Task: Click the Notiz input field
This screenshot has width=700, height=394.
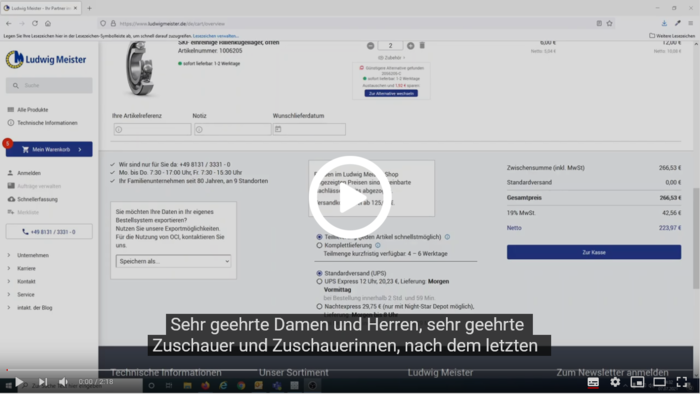Action: 233,129
